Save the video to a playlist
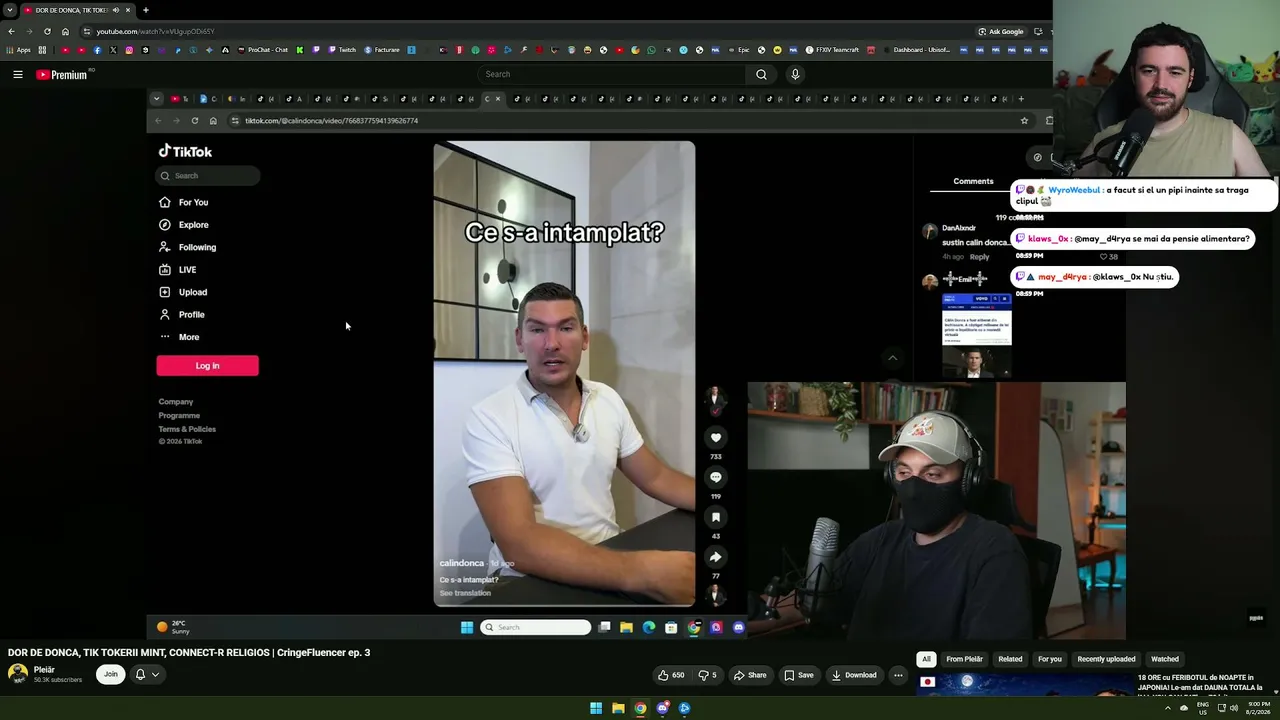 click(x=799, y=675)
